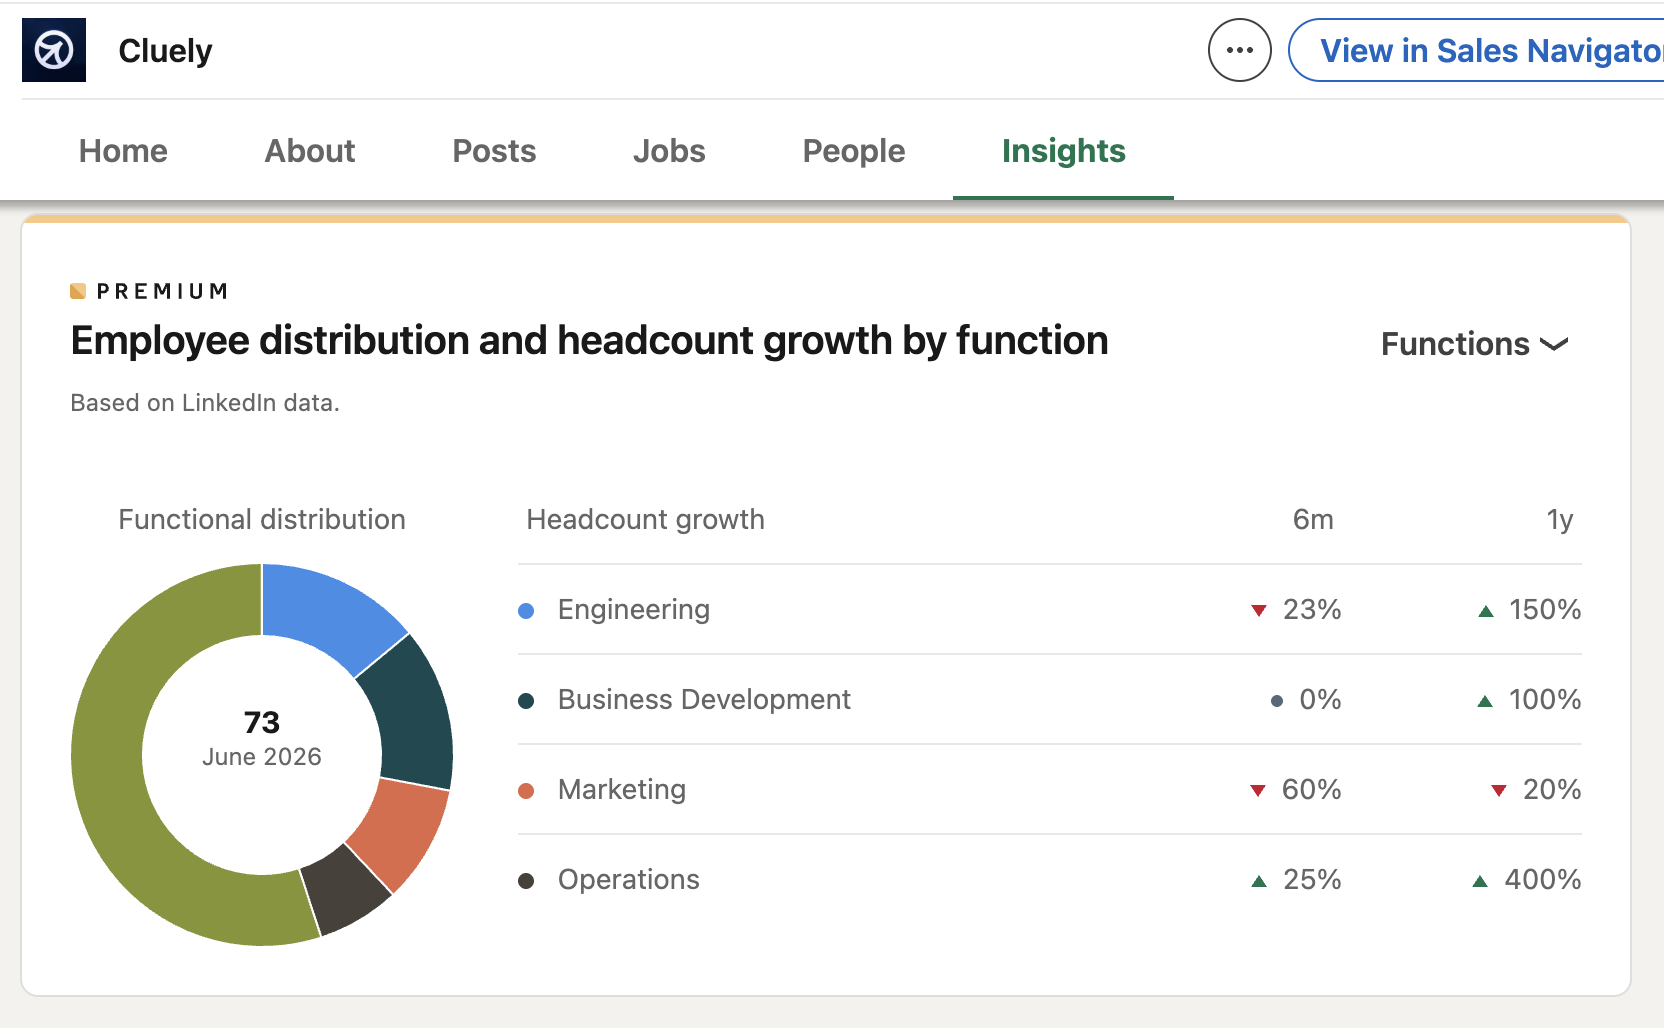The height and width of the screenshot is (1028, 1664).
Task: Click the 6m column header
Action: pyautogui.click(x=1313, y=520)
